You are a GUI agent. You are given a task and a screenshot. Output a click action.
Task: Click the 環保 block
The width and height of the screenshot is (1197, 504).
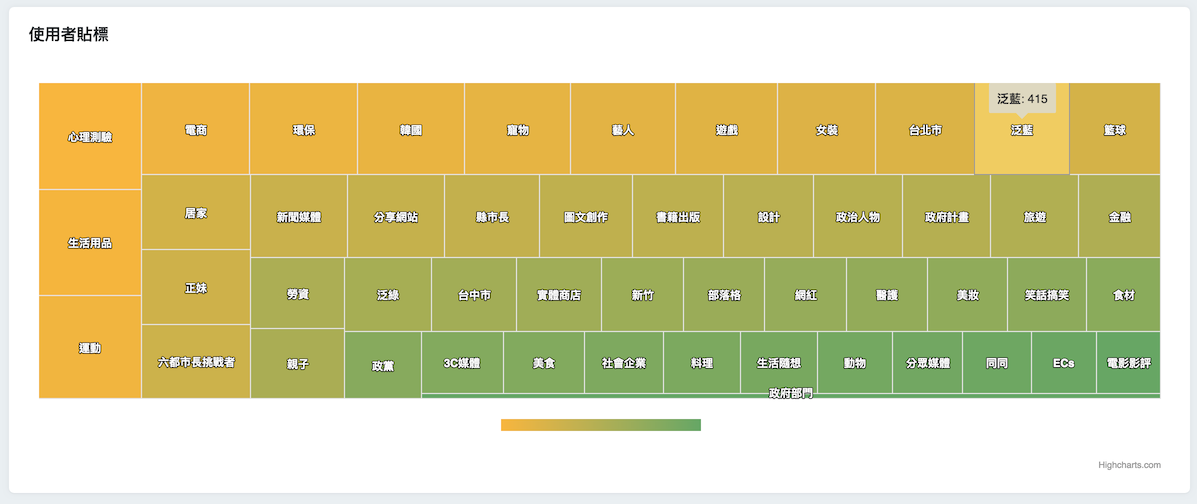click(x=304, y=130)
